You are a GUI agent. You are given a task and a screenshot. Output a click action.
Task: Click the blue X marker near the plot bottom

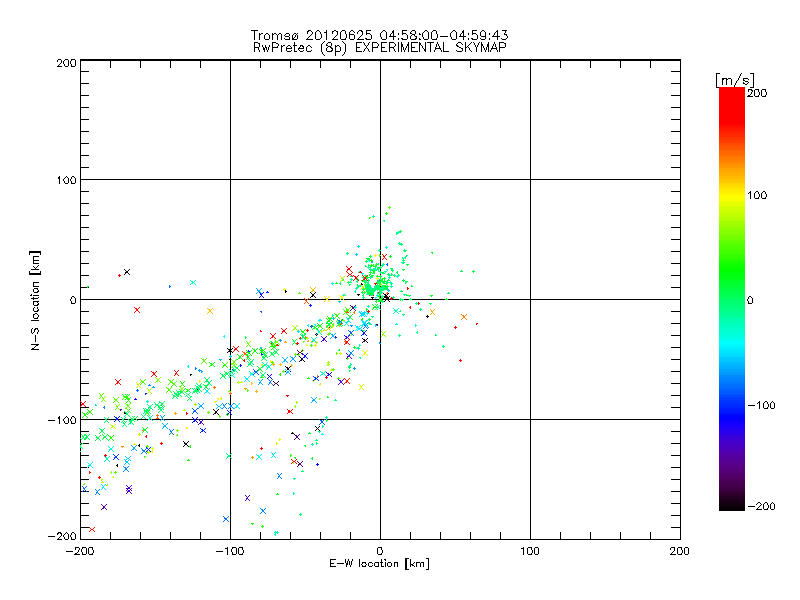pos(226,519)
